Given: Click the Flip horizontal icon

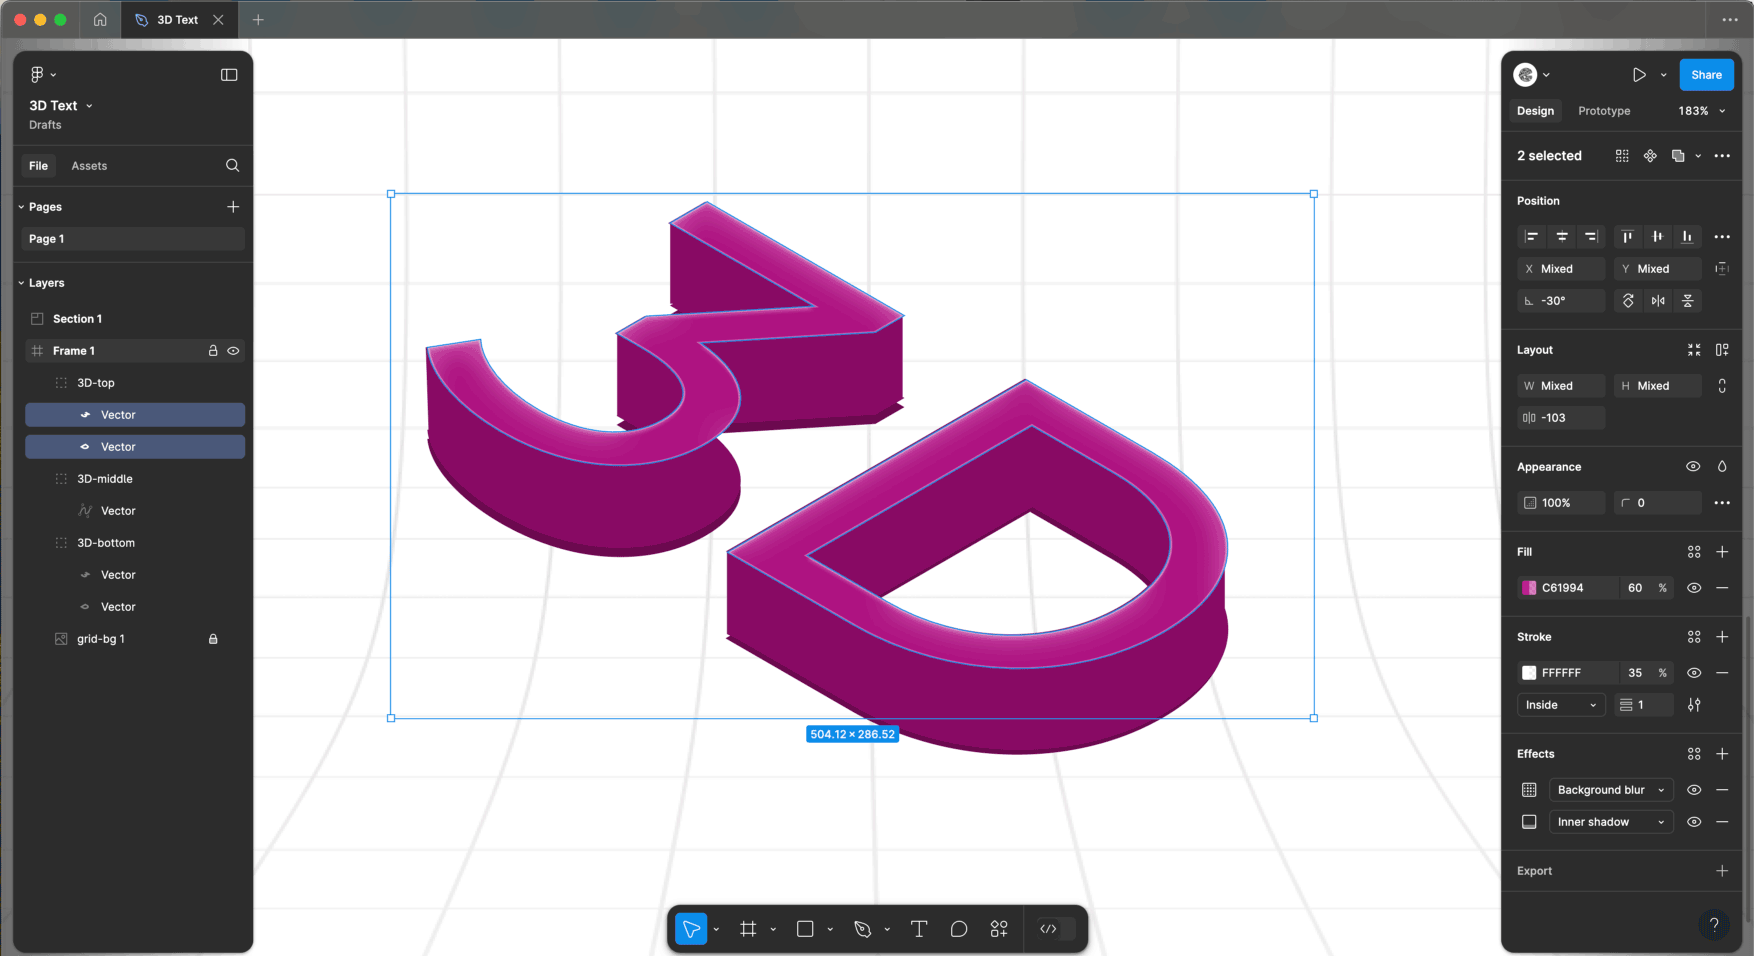Looking at the screenshot, I should click(1658, 301).
